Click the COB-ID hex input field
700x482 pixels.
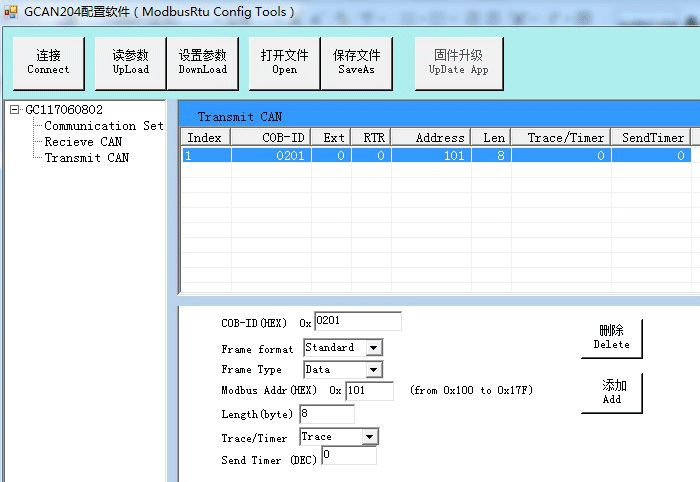(x=357, y=321)
